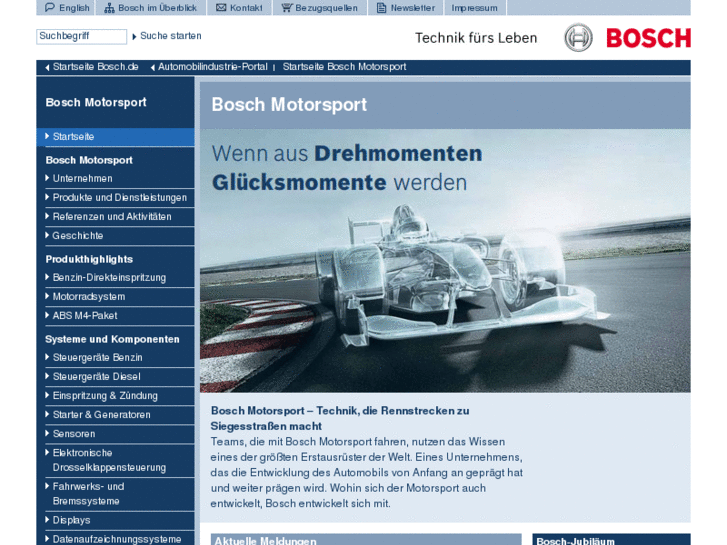Click the back arrow before Automobilindustrie-Portal
Screen dimensions: 727x545
153,67
